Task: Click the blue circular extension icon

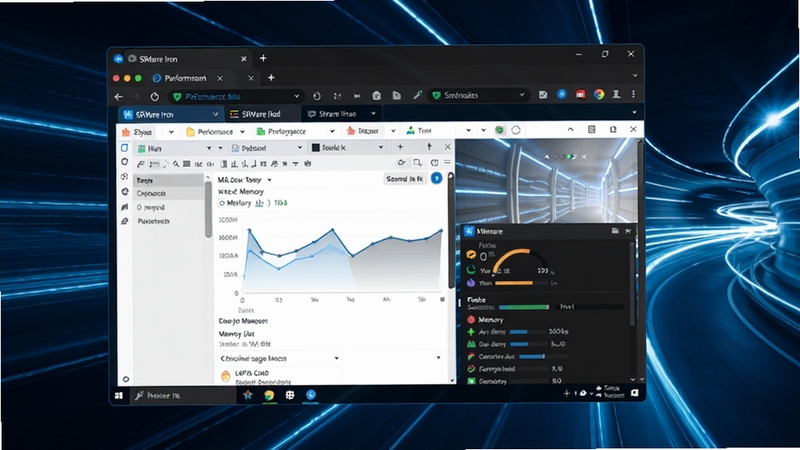Action: coord(562,94)
